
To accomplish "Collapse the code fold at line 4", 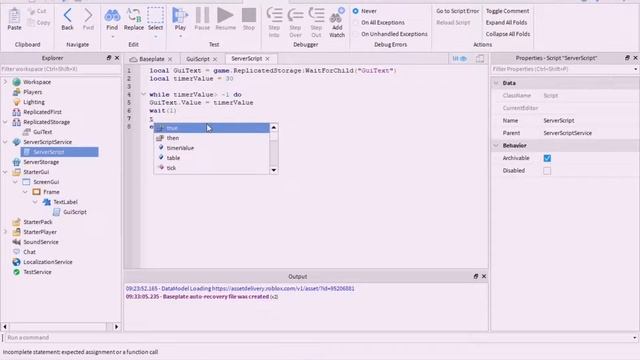I will [x=143, y=94].
